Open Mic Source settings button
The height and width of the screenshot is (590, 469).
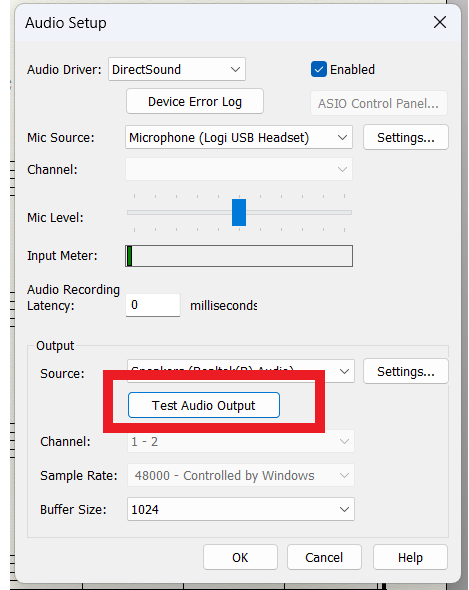(x=406, y=137)
